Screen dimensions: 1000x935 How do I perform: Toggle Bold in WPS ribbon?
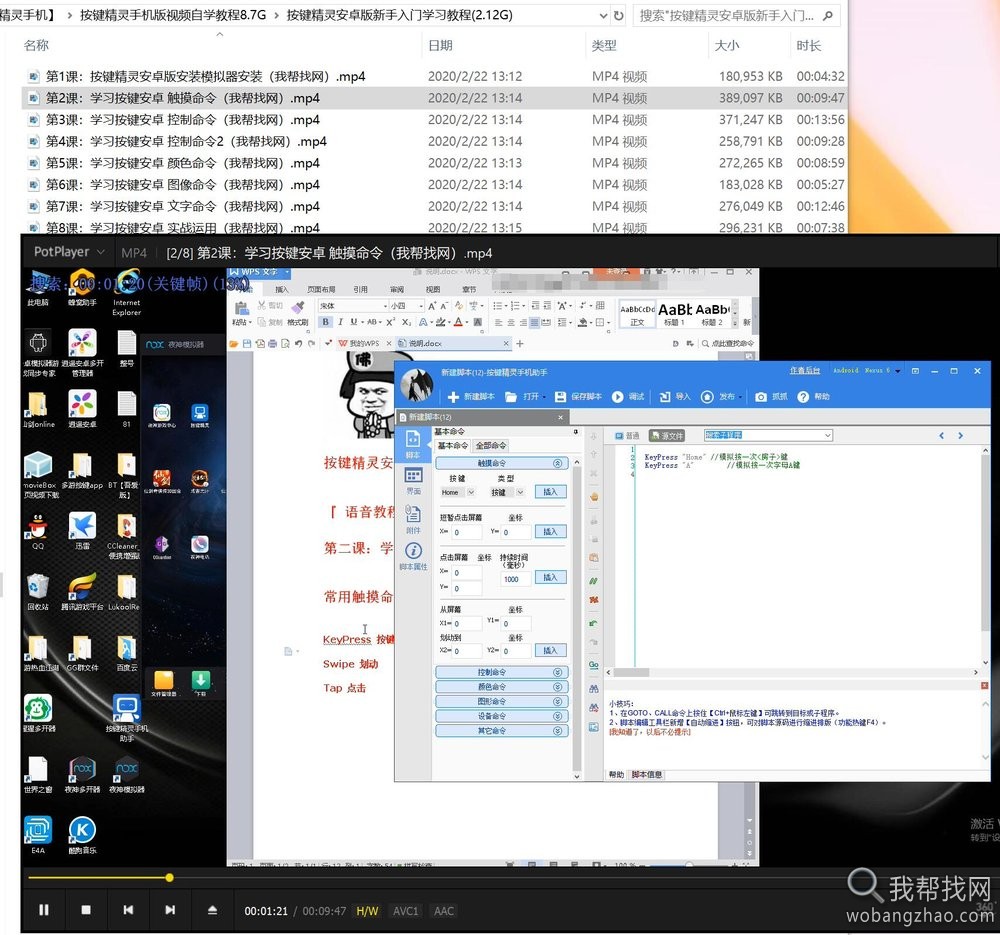[326, 322]
